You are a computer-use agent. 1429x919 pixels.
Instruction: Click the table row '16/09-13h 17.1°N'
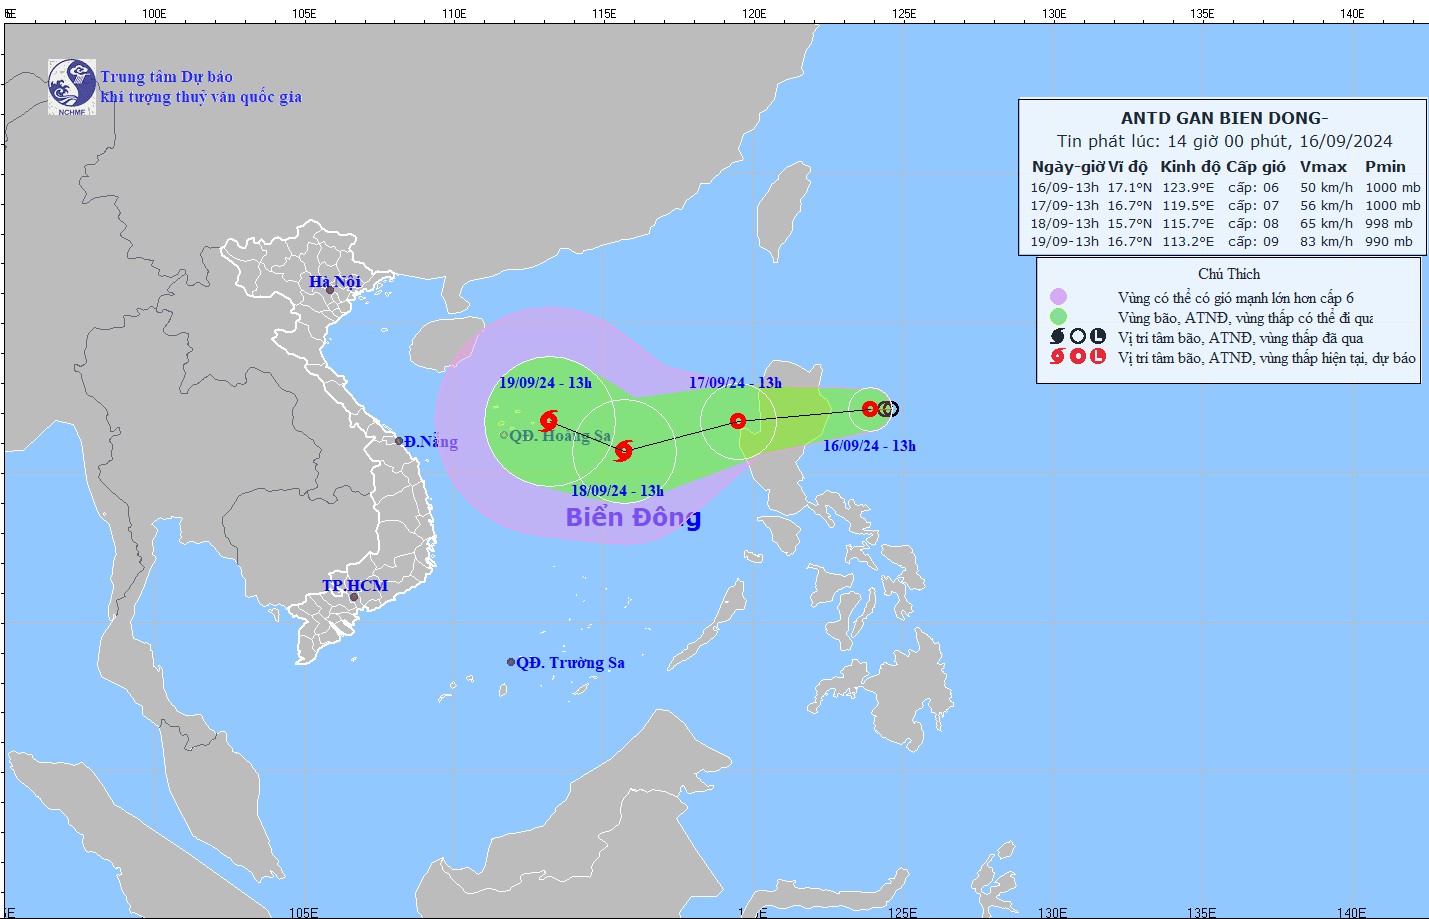tap(1225, 187)
